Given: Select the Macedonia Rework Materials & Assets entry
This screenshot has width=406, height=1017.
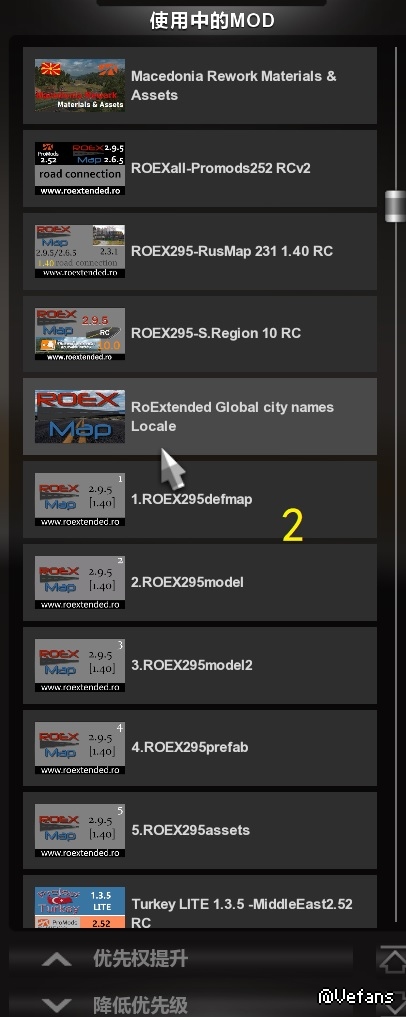Looking at the screenshot, I should [x=200, y=85].
